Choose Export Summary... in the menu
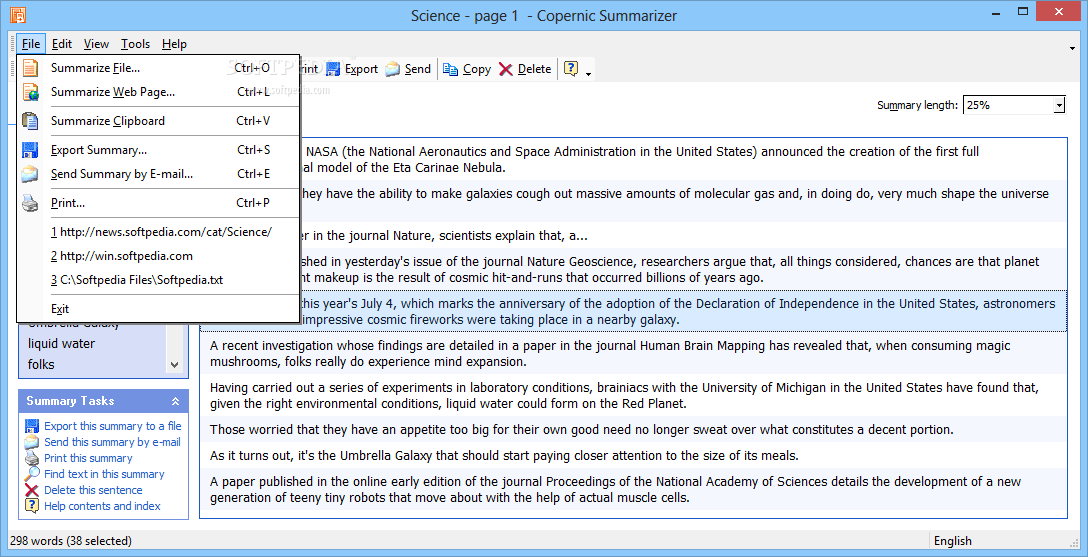The height and width of the screenshot is (557, 1088). click(158, 150)
